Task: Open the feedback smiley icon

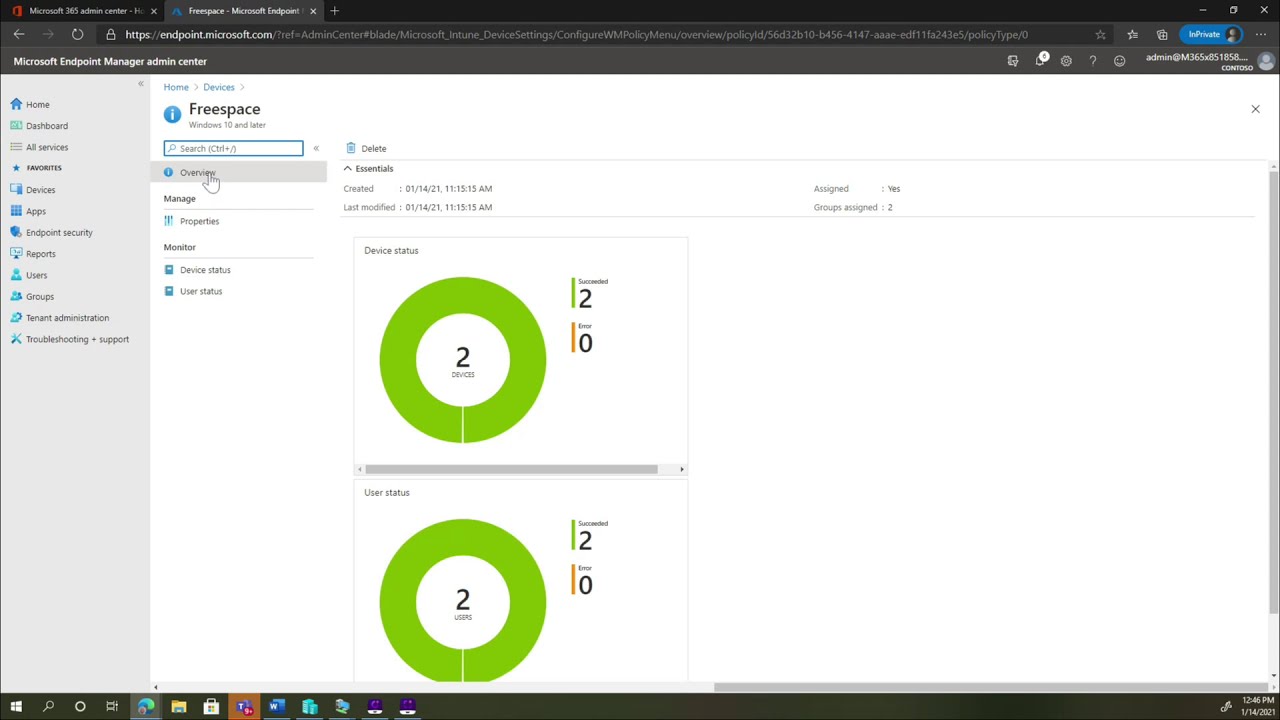Action: tap(1120, 61)
